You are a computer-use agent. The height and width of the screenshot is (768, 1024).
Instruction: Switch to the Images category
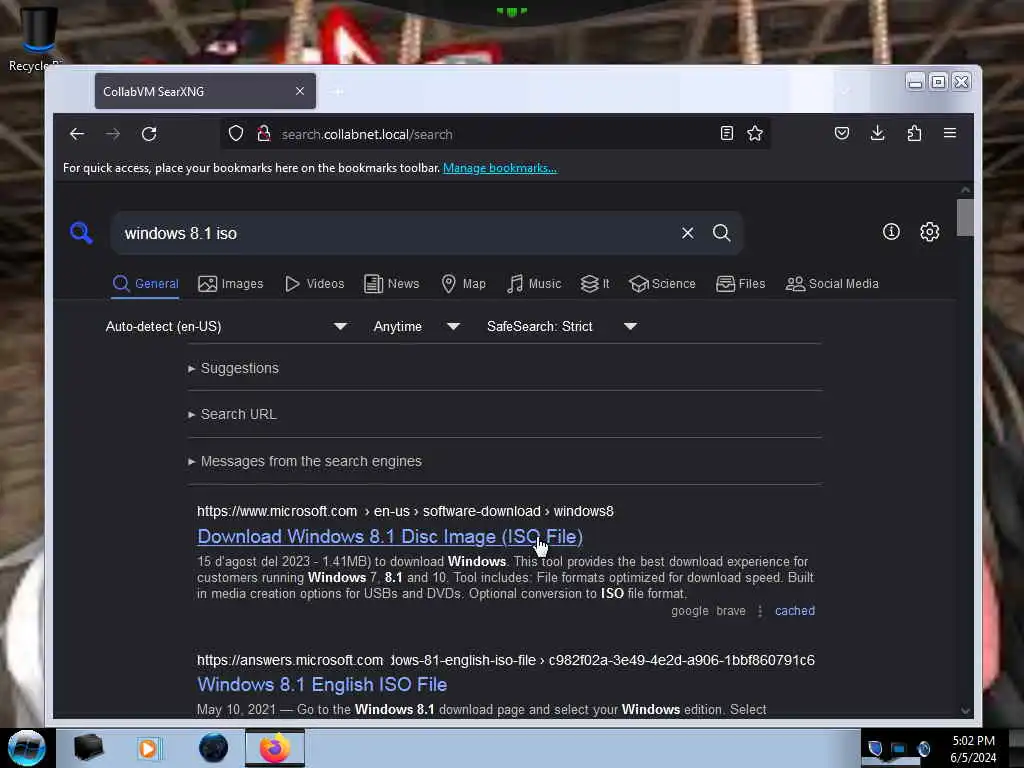(x=231, y=283)
